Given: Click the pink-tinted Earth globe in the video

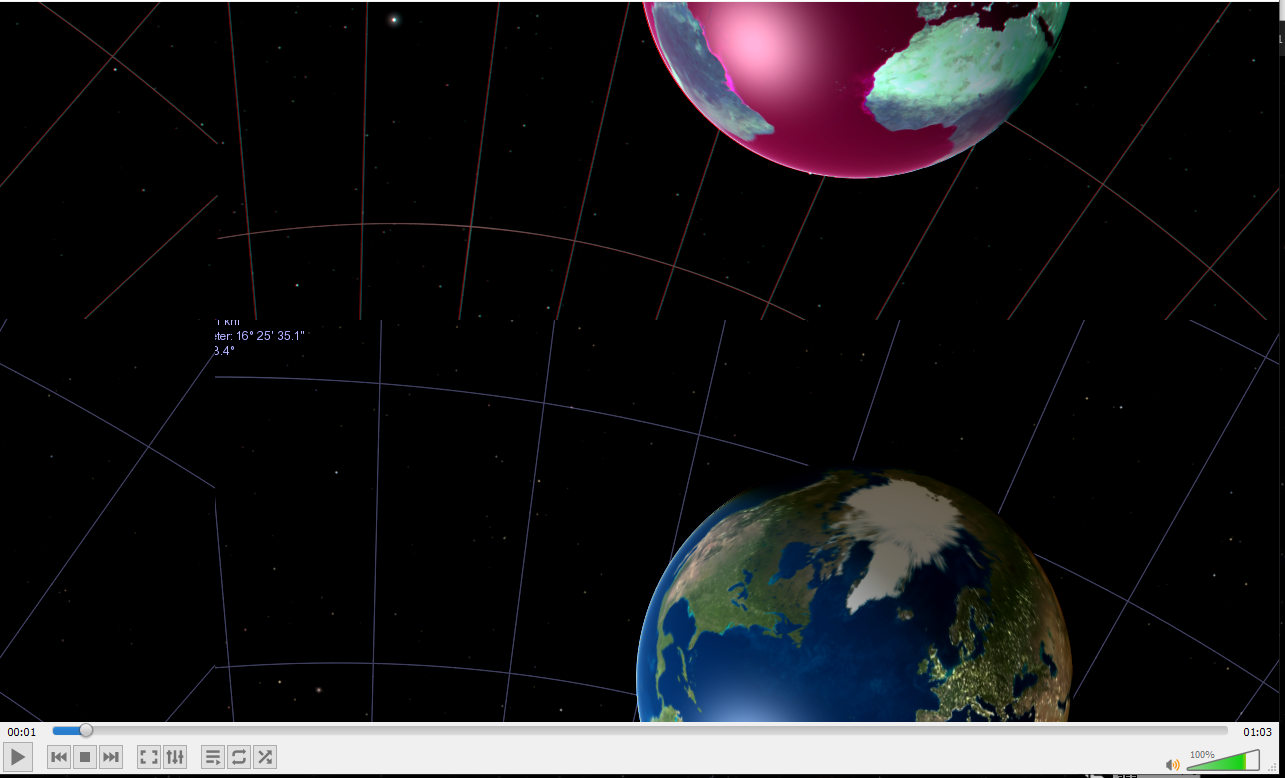Looking at the screenshot, I should click(x=855, y=88).
